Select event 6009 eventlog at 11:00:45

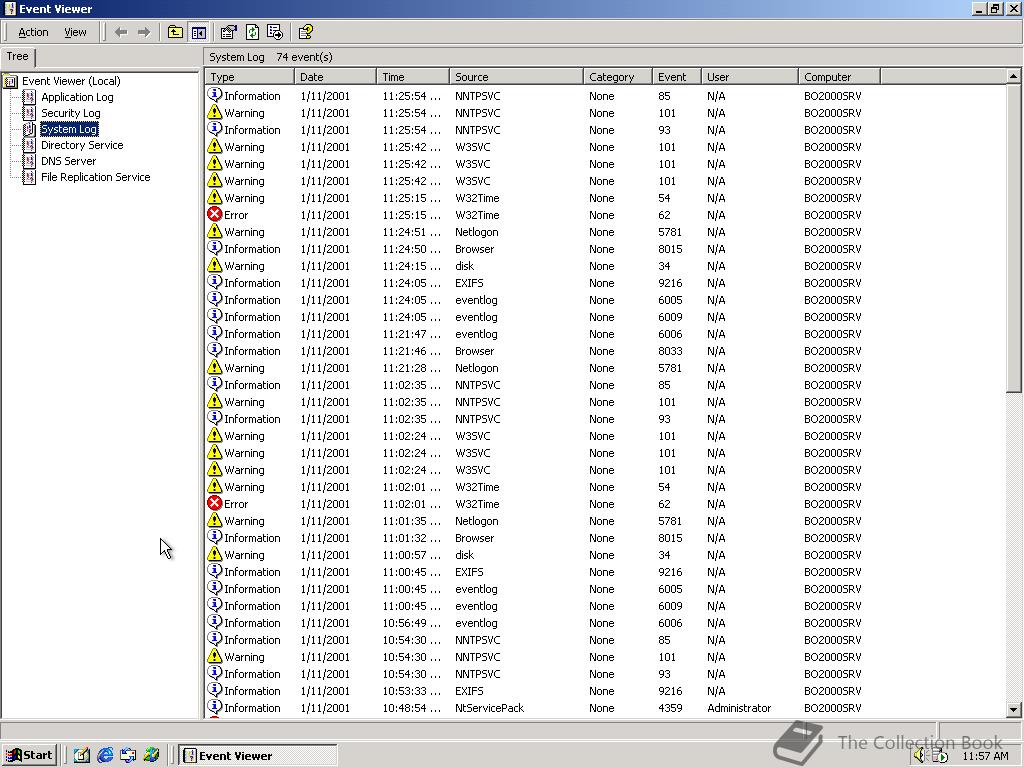[x=543, y=606]
